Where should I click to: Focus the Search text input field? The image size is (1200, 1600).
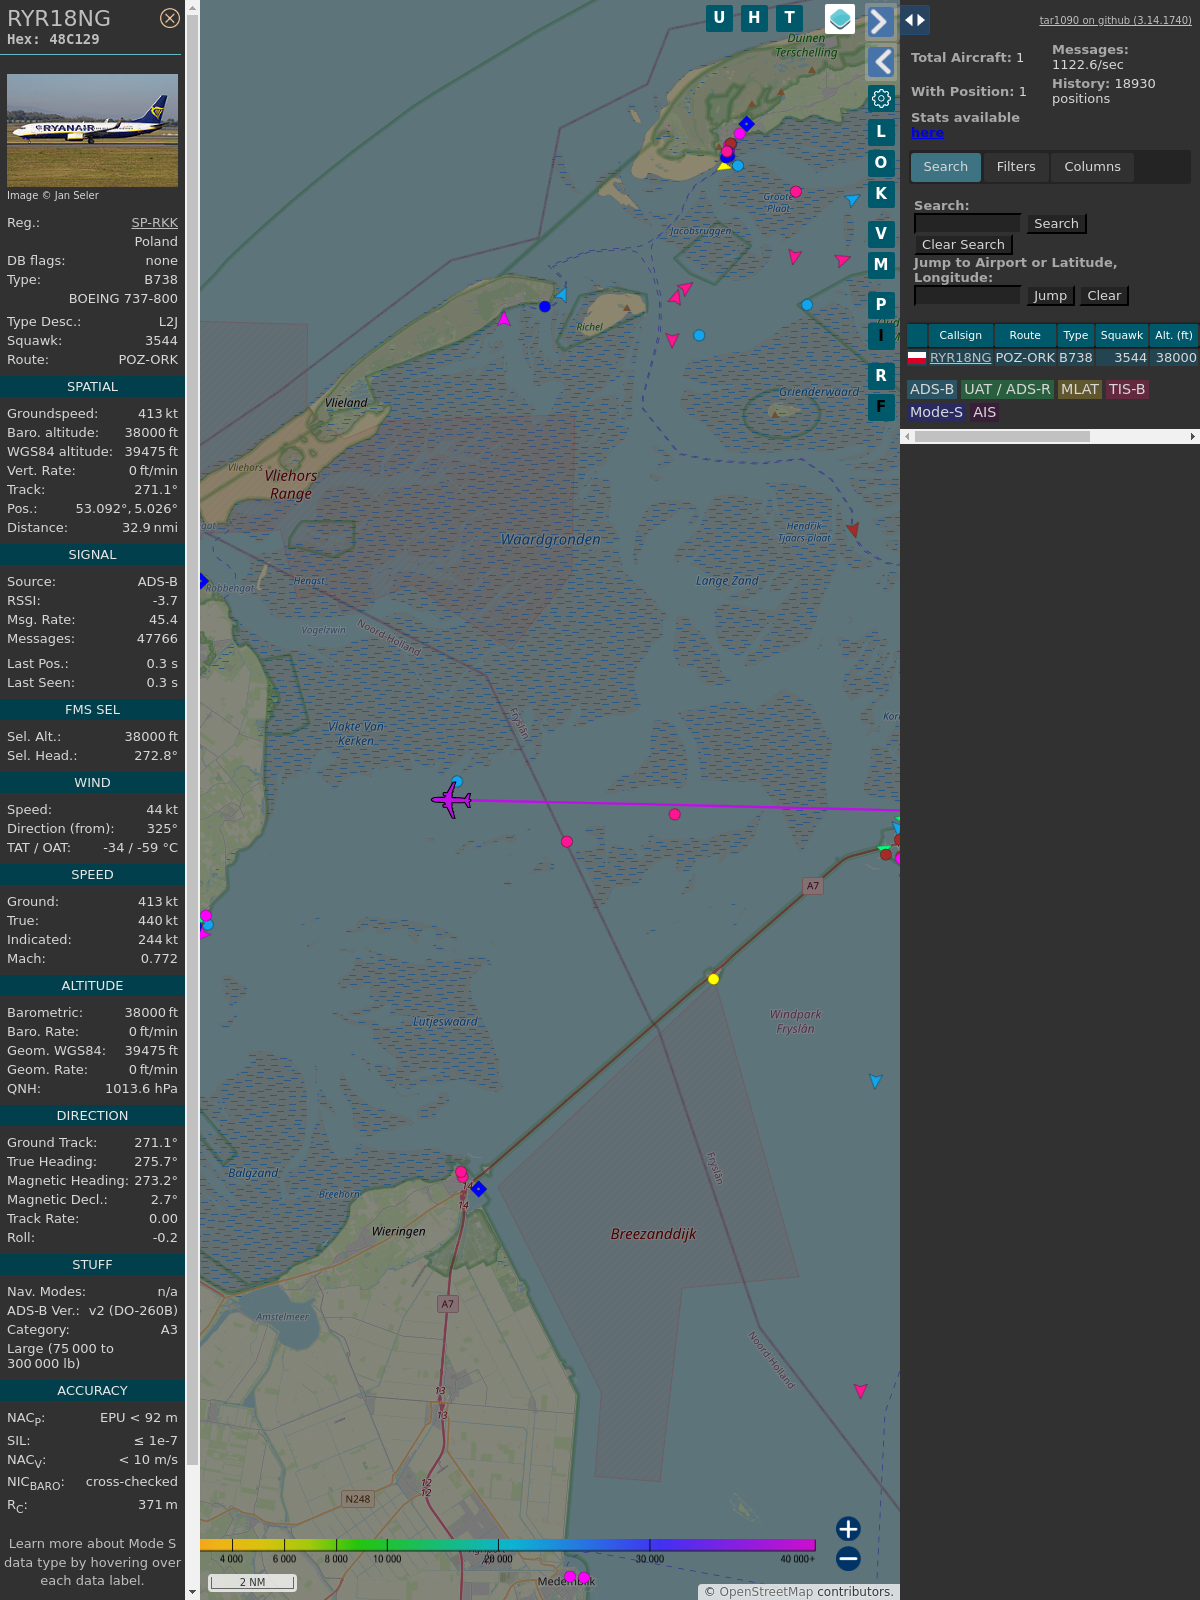point(967,224)
